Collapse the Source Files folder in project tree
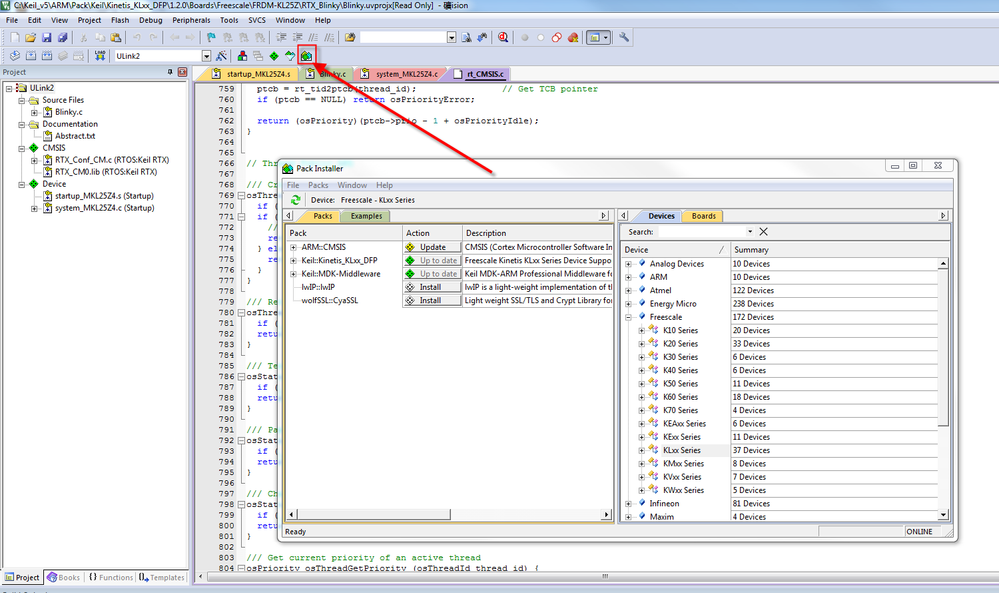This screenshot has width=999, height=593. coord(22,101)
